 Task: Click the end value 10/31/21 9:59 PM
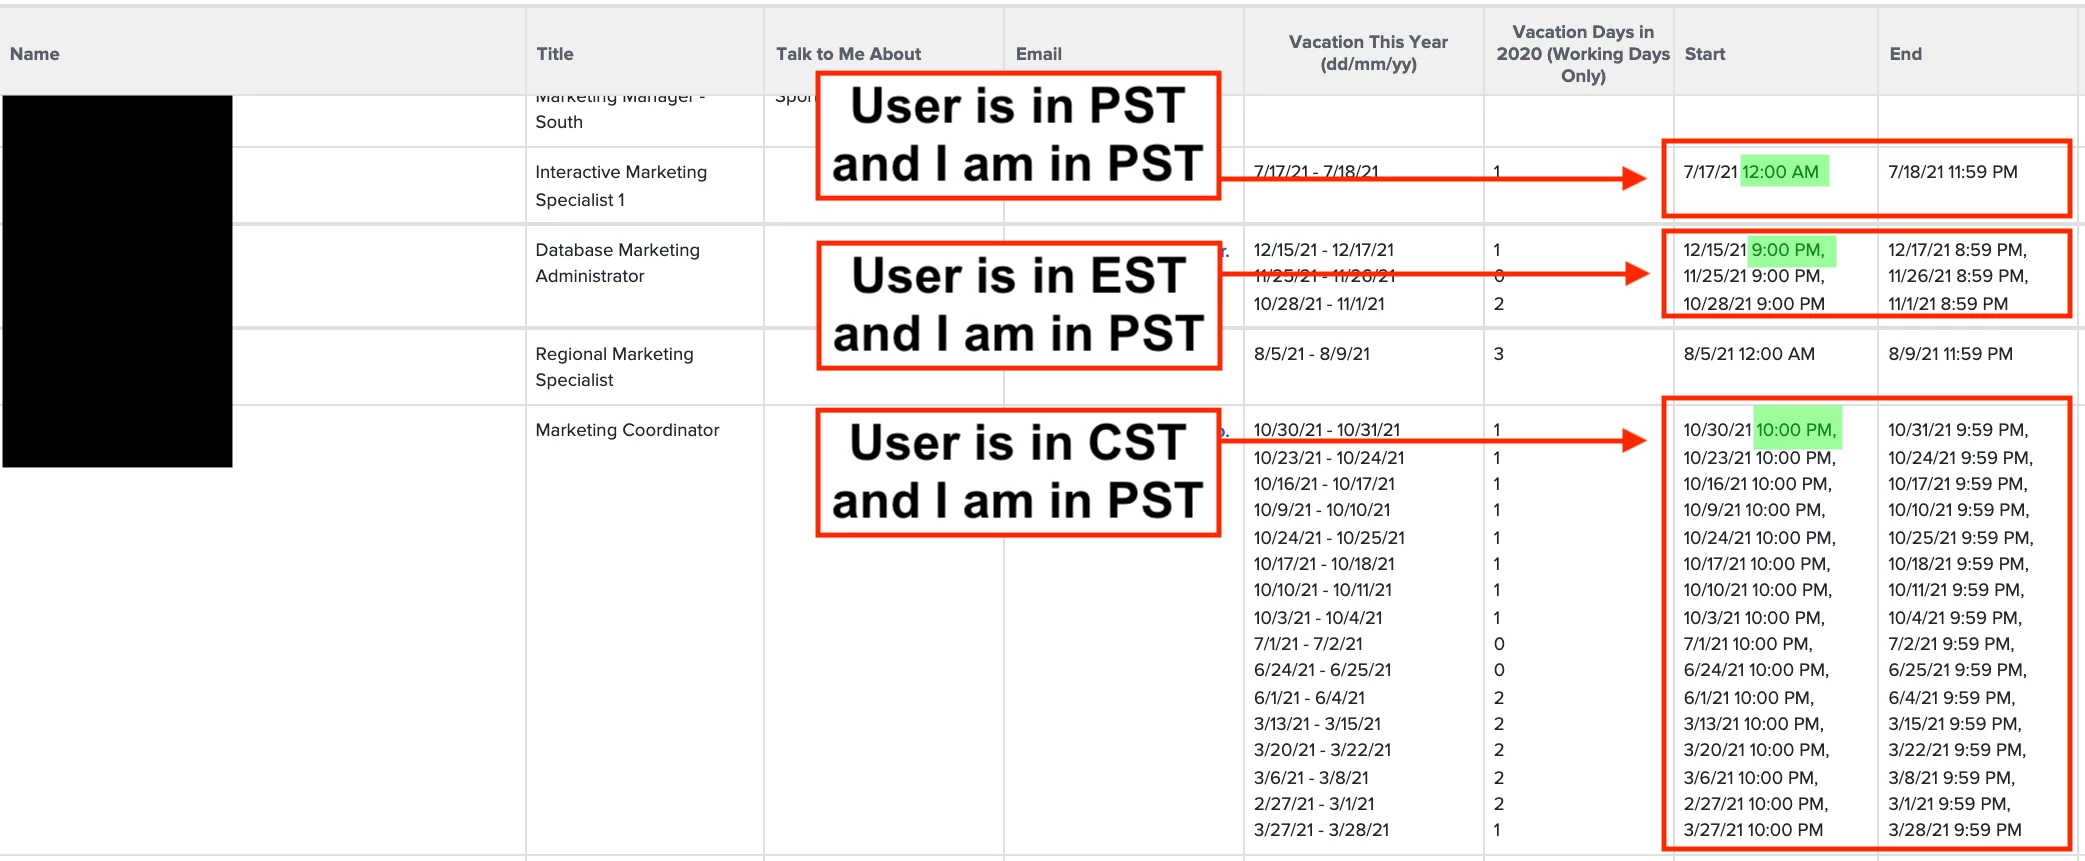coord(1958,430)
